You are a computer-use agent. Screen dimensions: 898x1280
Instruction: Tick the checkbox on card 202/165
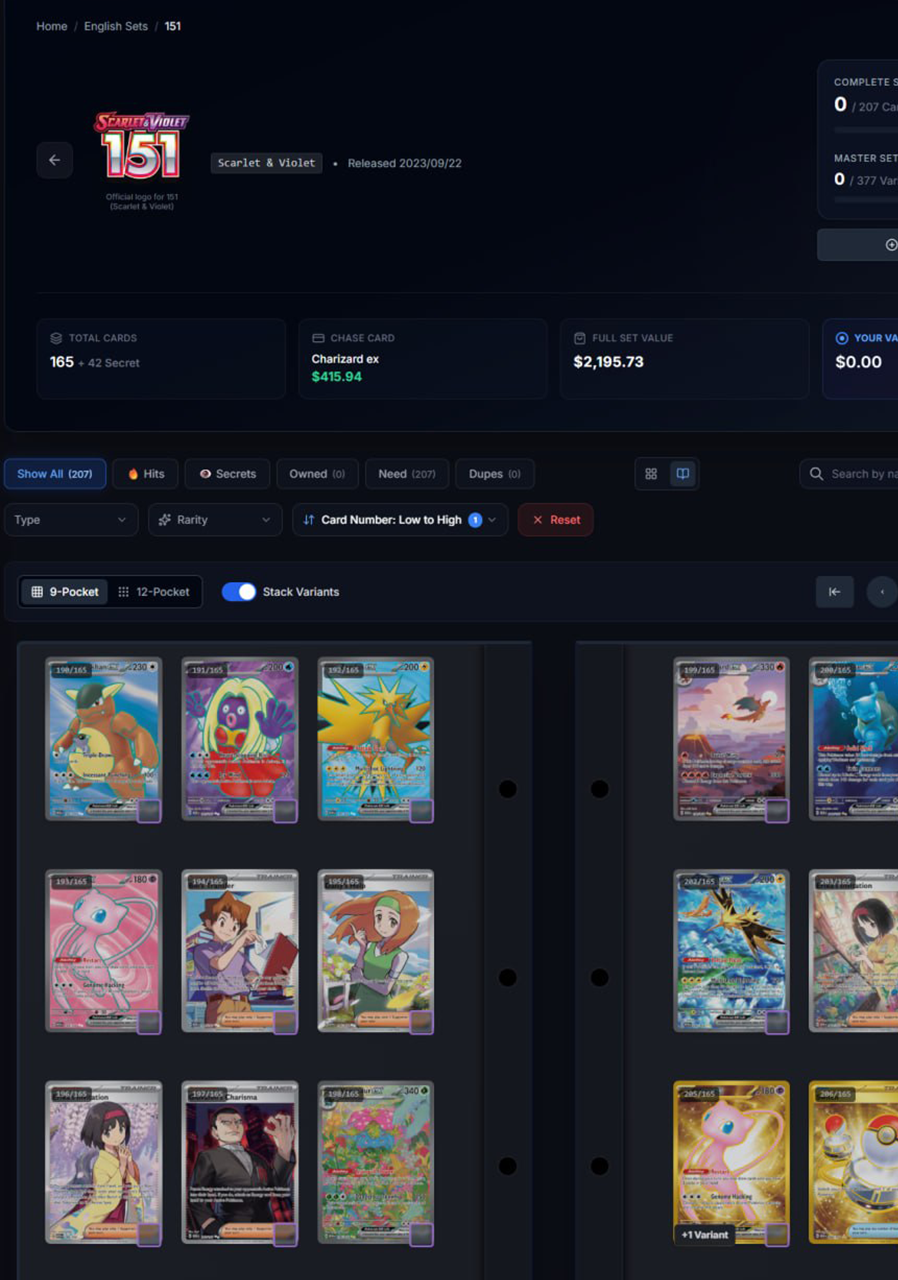pos(777,1022)
